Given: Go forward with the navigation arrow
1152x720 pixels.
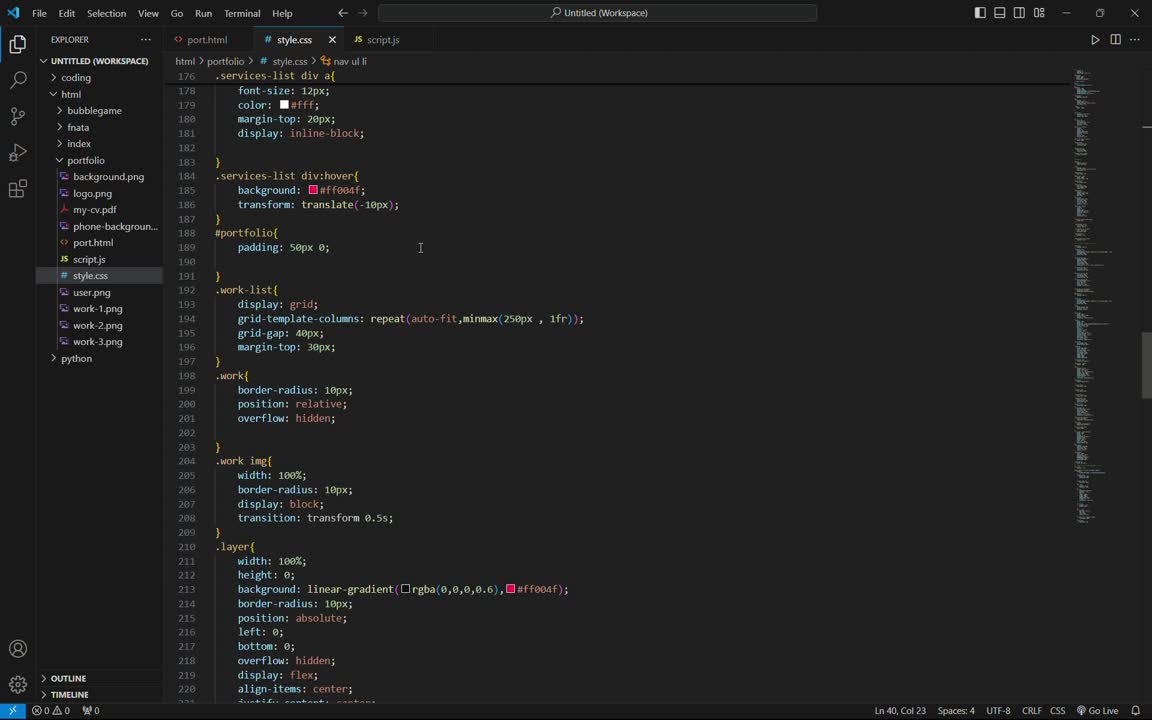Looking at the screenshot, I should coord(363,12).
